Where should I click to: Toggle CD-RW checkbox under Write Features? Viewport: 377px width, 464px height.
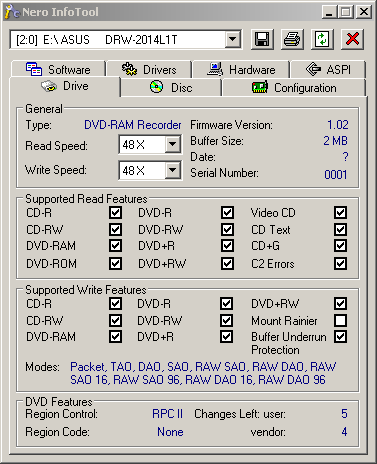(x=115, y=321)
